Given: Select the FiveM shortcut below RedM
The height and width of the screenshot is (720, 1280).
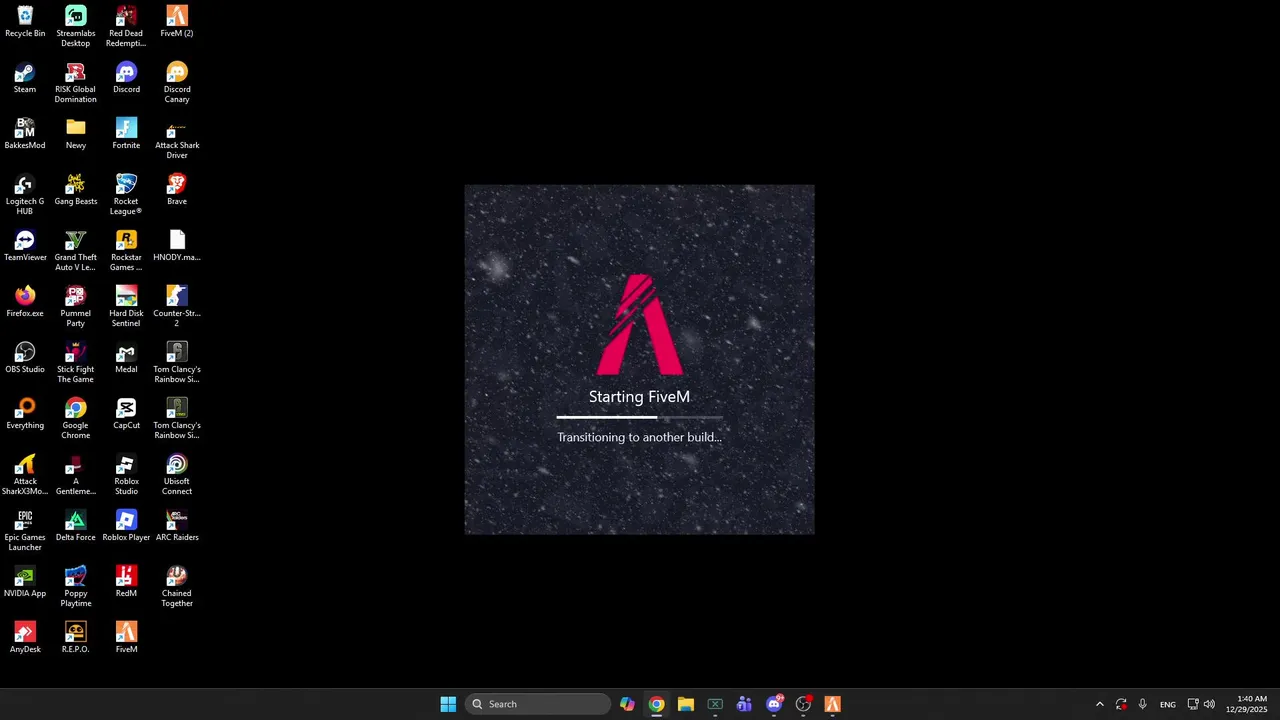Looking at the screenshot, I should (x=126, y=638).
